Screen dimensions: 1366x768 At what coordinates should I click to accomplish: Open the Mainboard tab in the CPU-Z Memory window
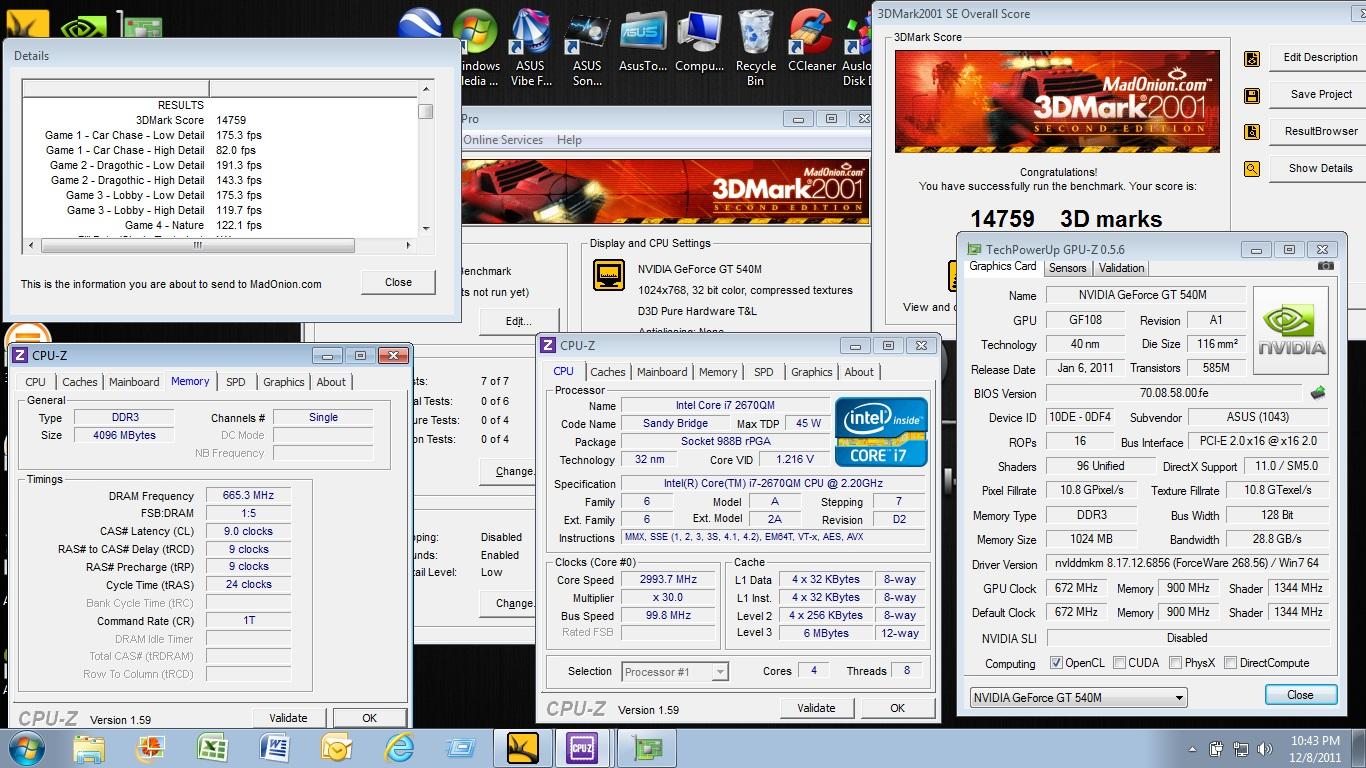coord(134,382)
